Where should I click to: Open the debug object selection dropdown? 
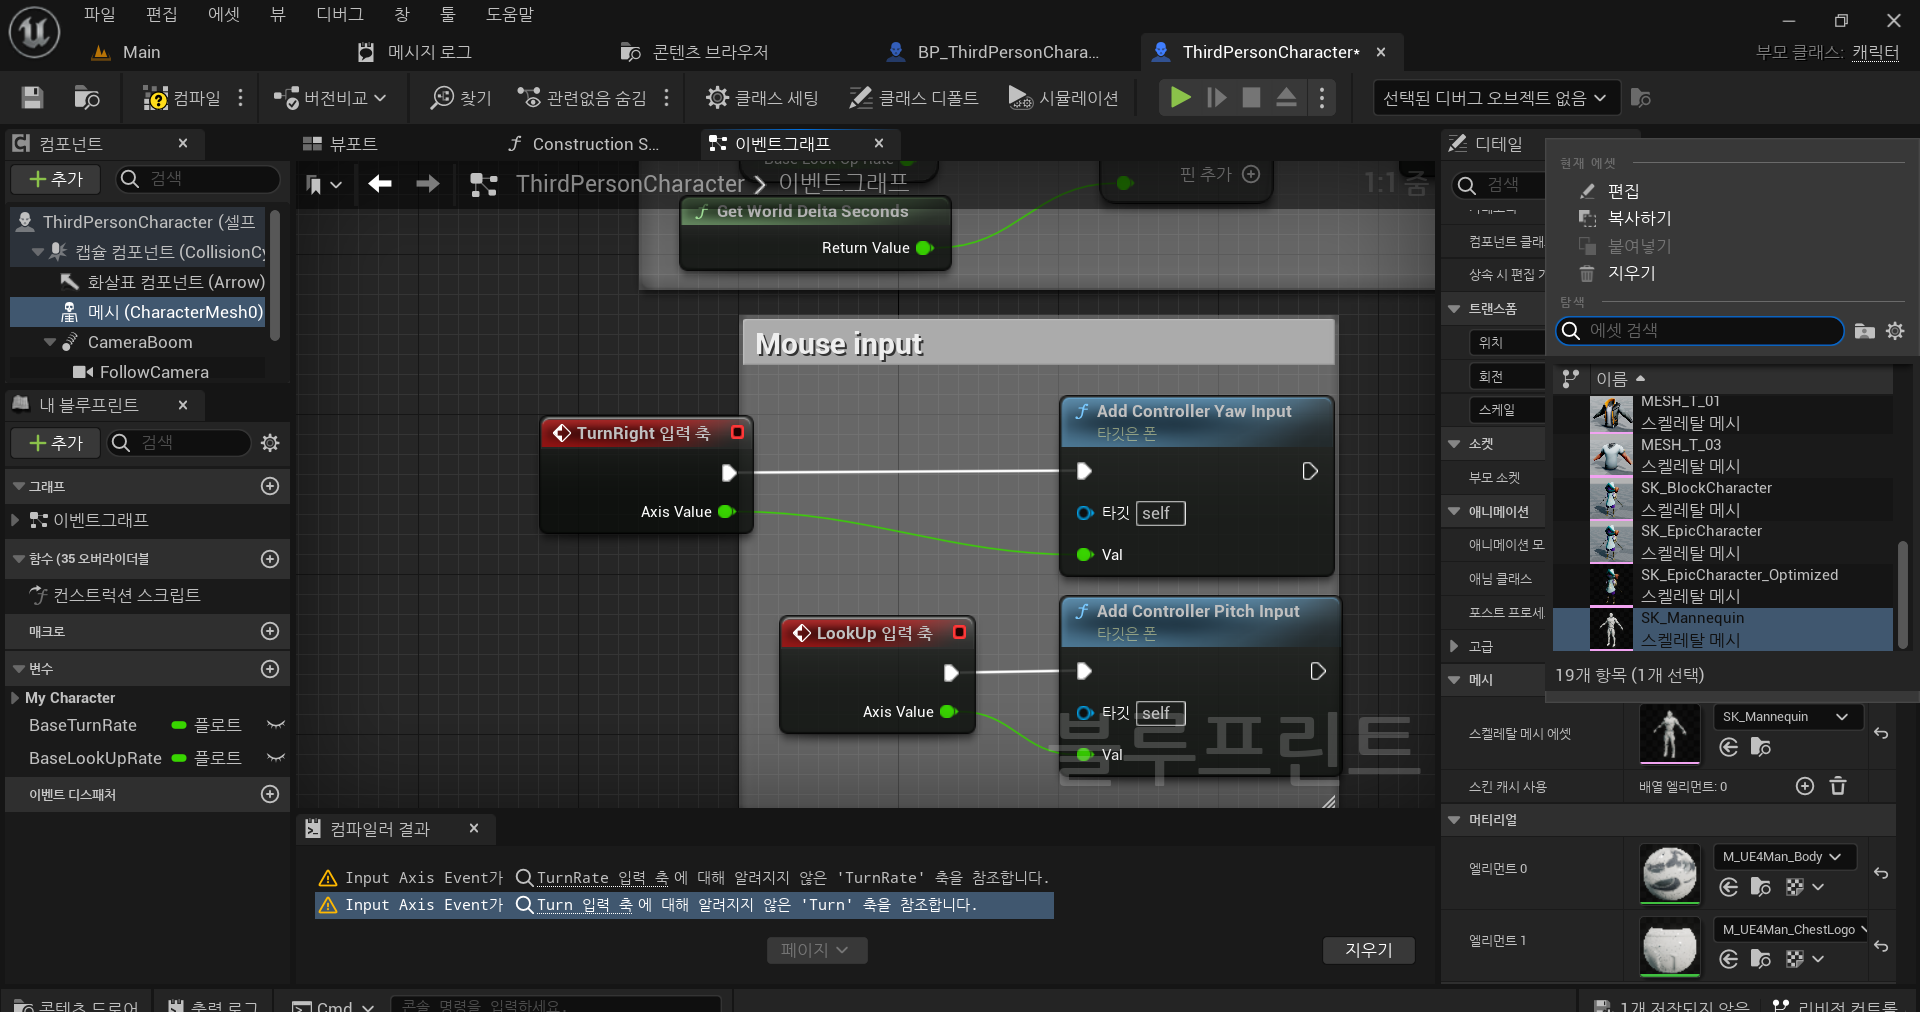tap(1494, 98)
